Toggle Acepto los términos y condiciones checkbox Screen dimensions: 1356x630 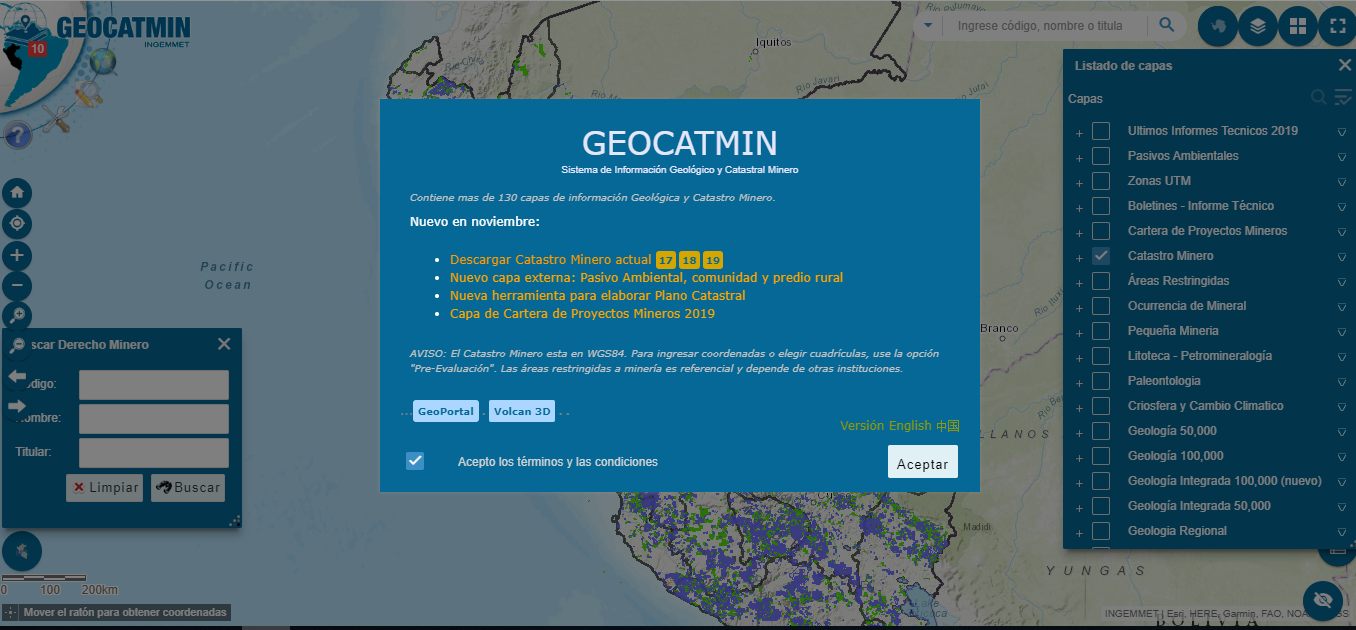(415, 461)
